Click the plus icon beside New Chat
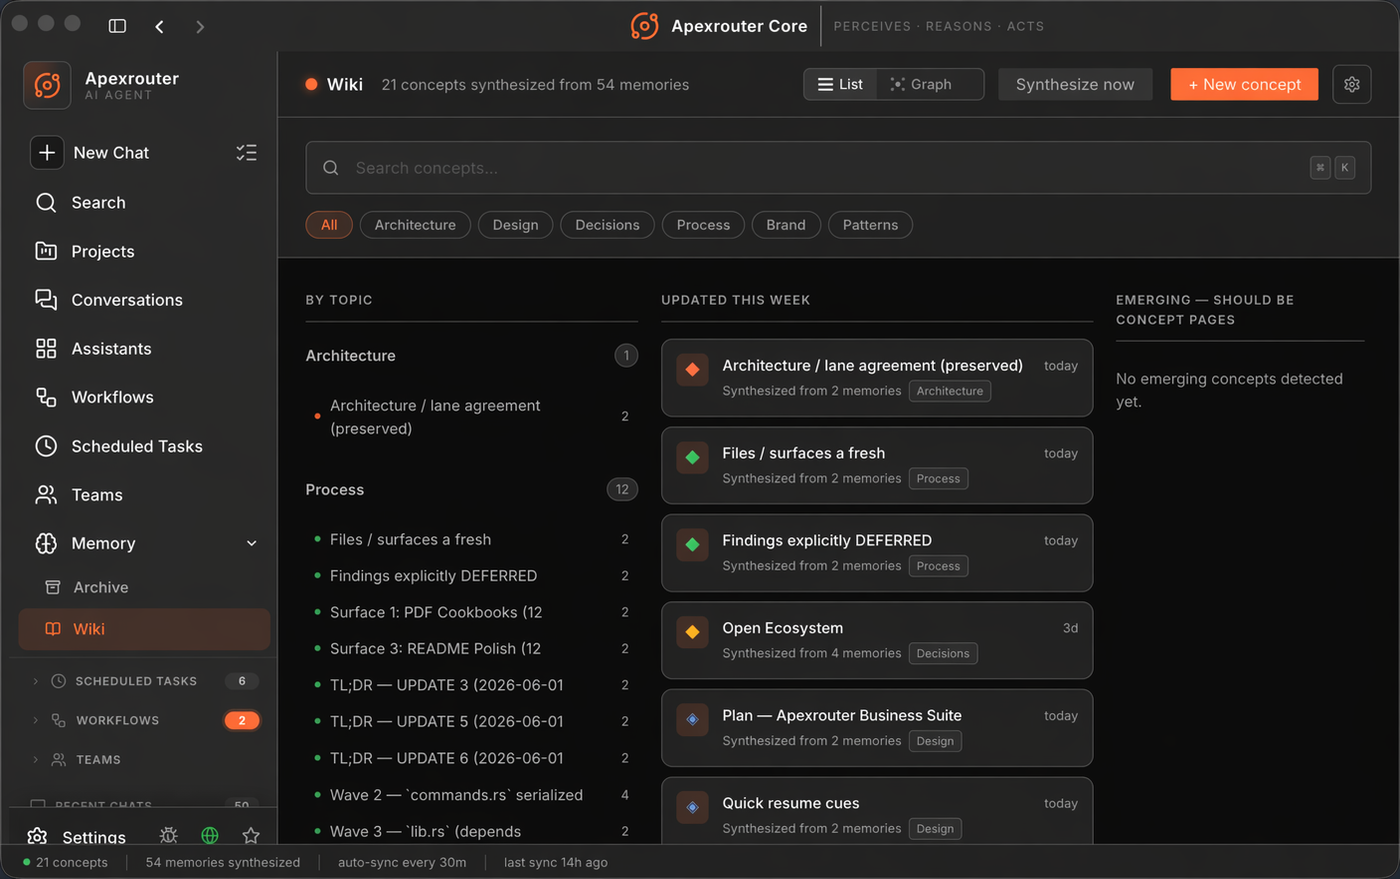Image resolution: width=1400 pixels, height=879 pixels. coord(47,152)
